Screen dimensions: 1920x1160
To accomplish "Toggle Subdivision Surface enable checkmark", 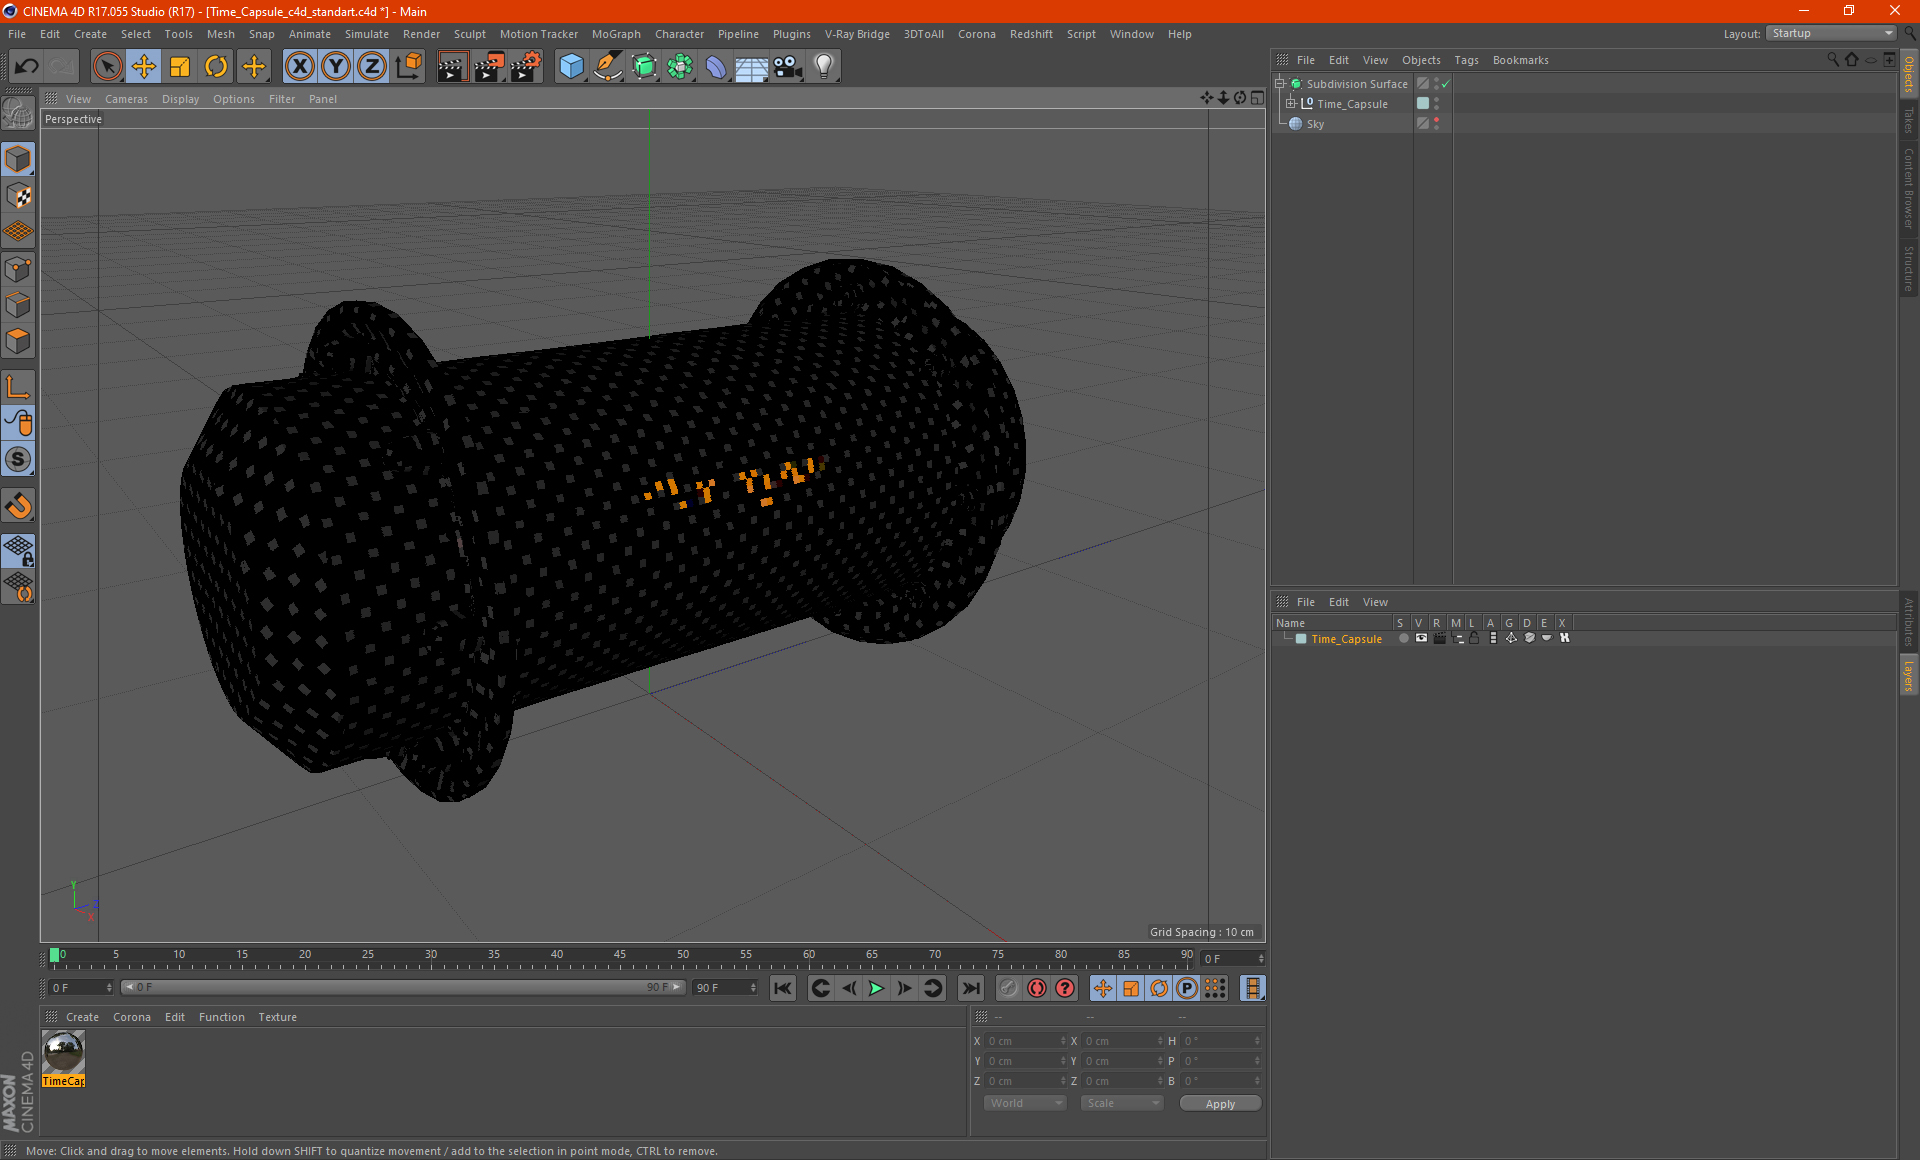I will 1445,84.
